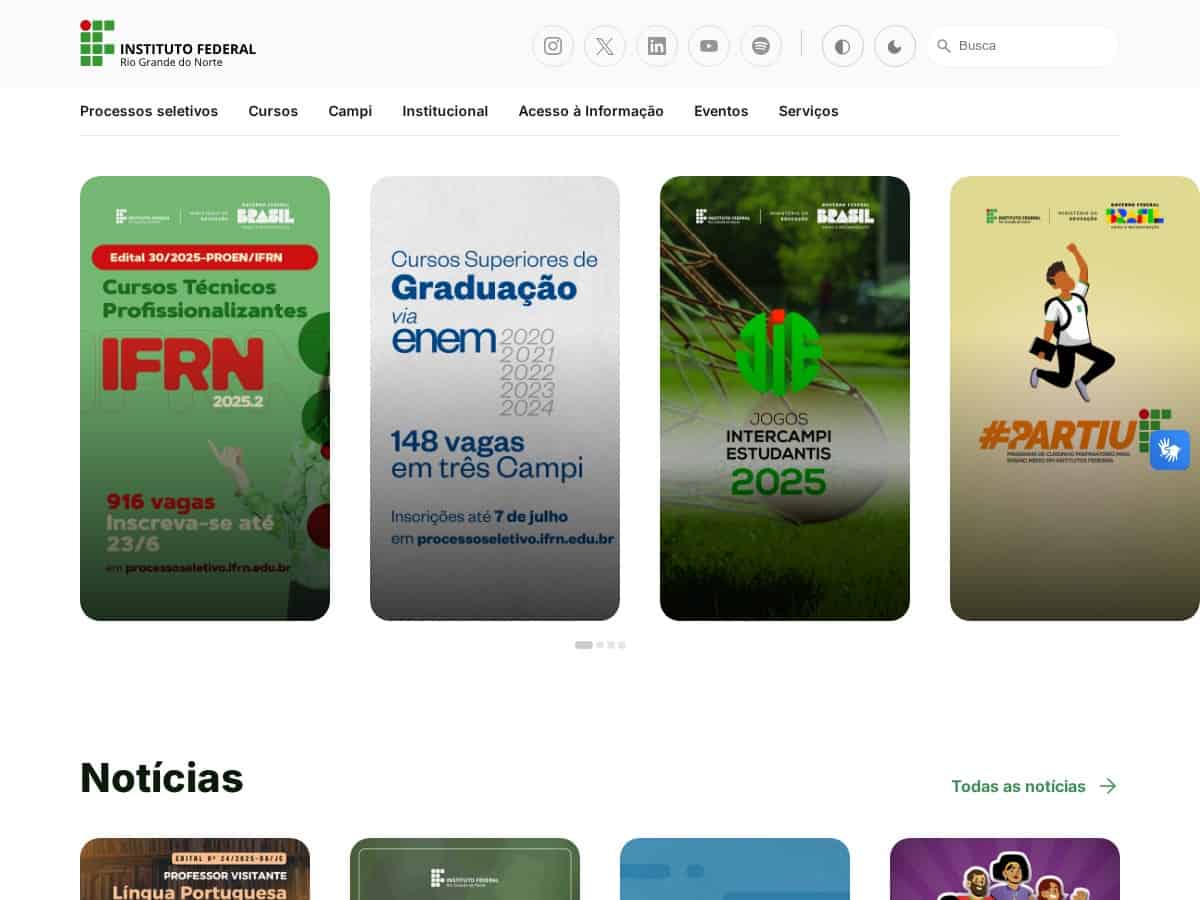Open the Spotify profile icon
1200x900 pixels.
(x=761, y=46)
